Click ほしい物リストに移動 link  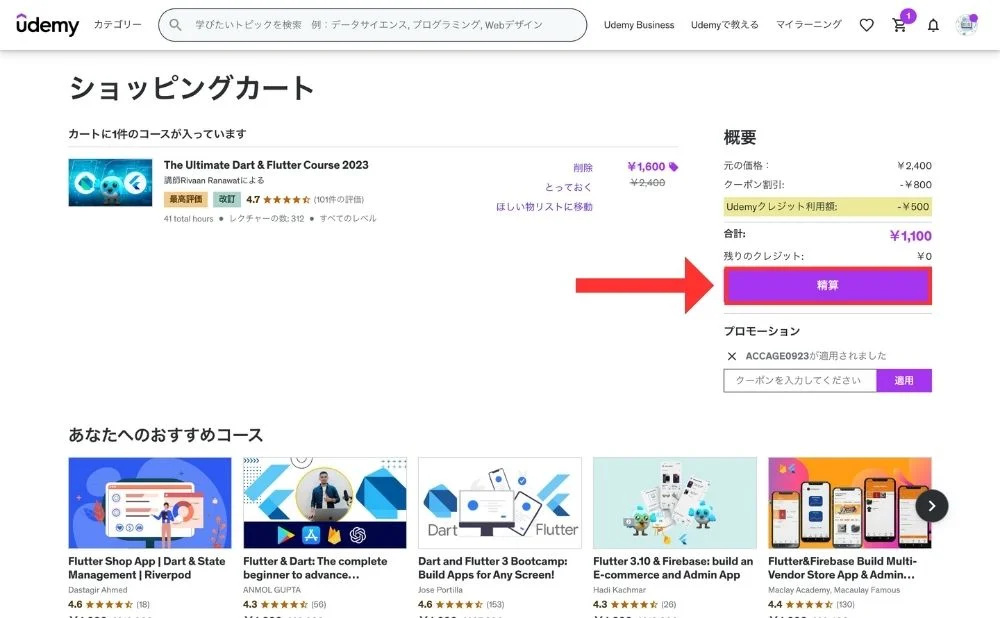[544, 207]
